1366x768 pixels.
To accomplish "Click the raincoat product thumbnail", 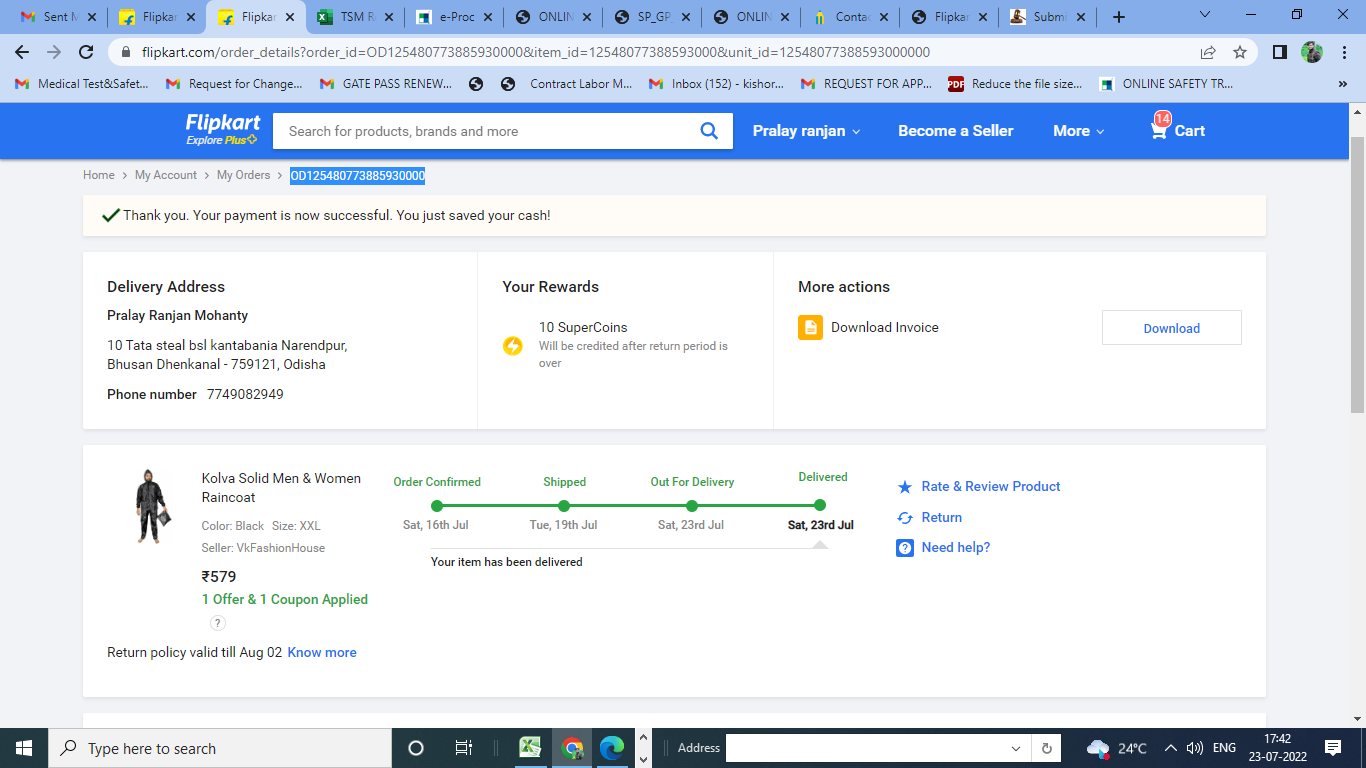I will coord(152,507).
